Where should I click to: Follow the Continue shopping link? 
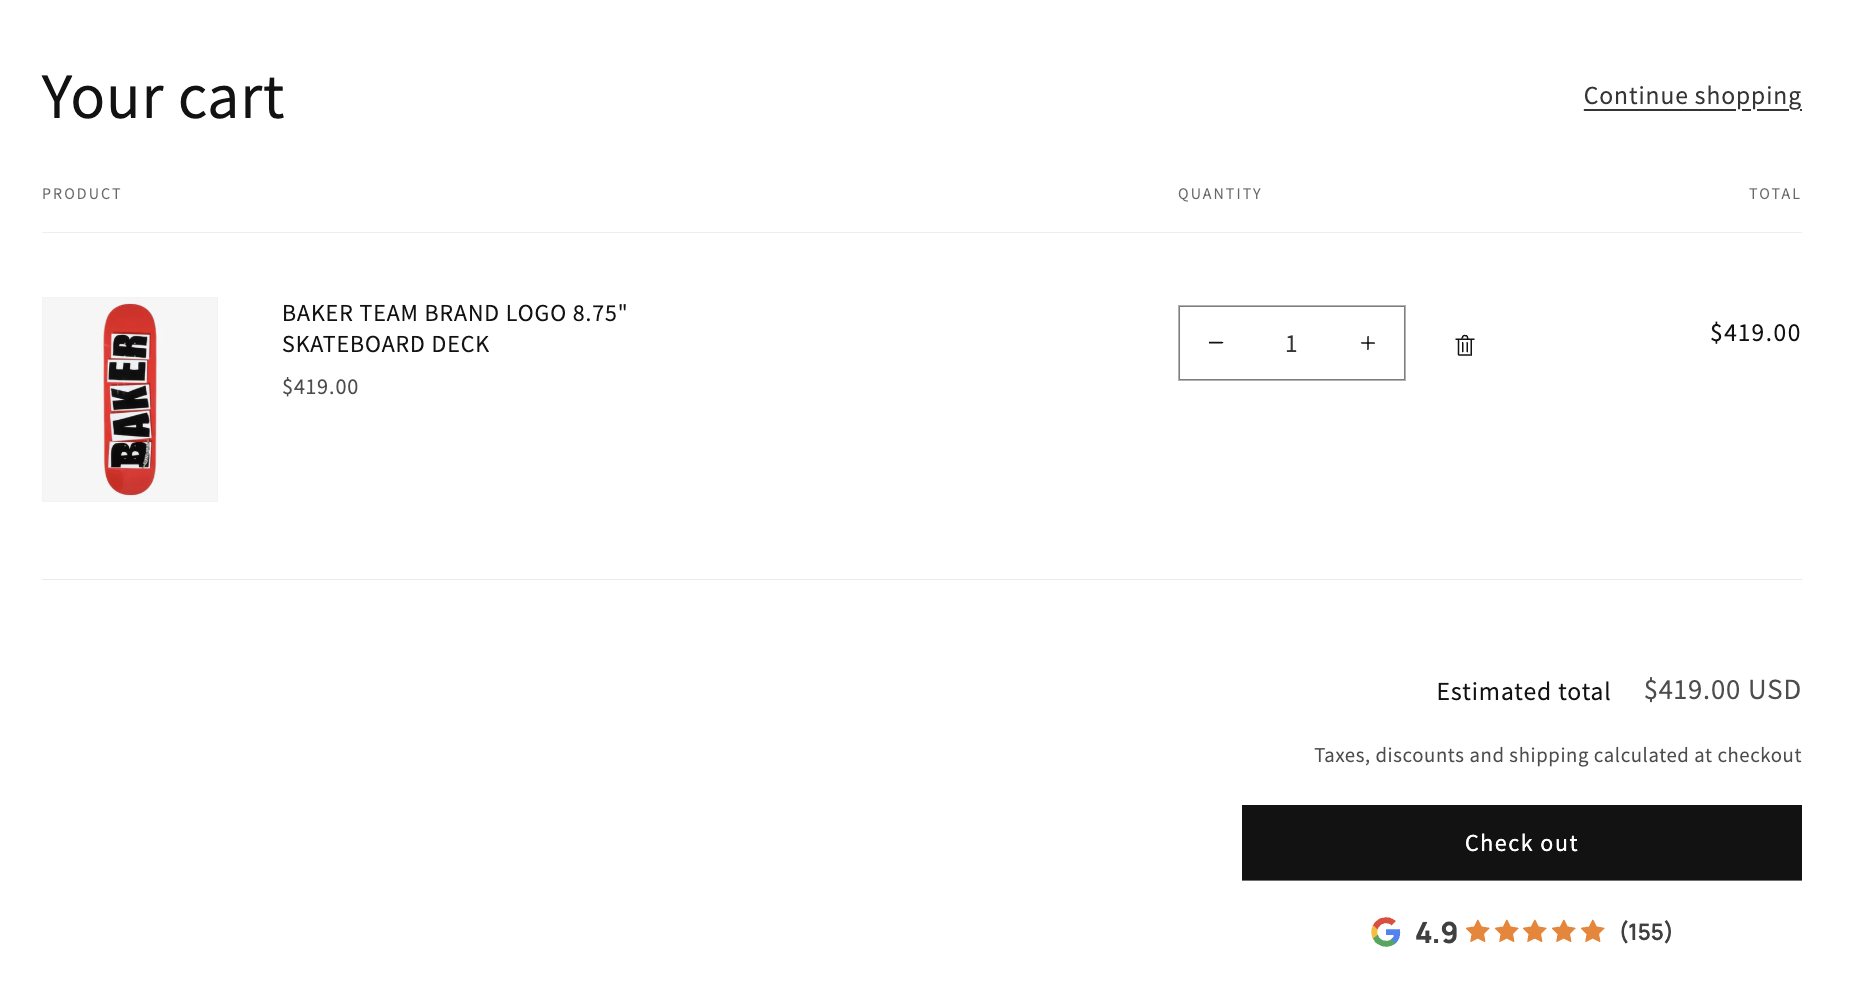tap(1692, 96)
